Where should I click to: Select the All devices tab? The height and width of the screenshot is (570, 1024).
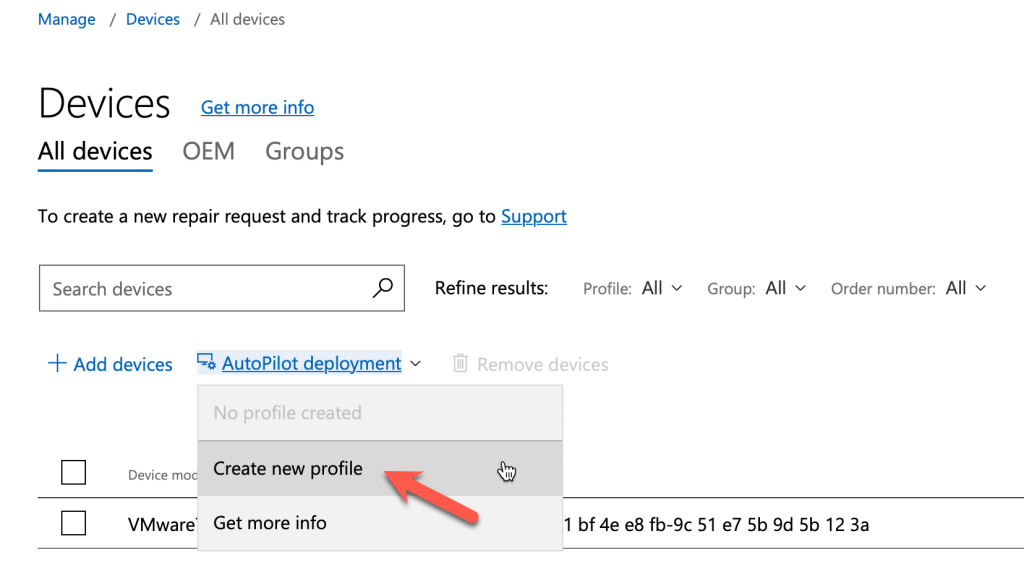(x=95, y=152)
